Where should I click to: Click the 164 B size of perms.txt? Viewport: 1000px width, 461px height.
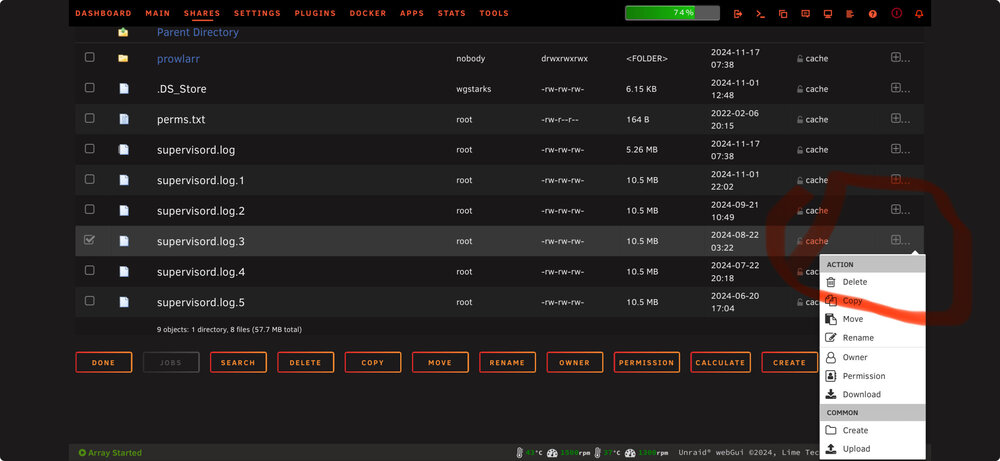tap(637, 119)
